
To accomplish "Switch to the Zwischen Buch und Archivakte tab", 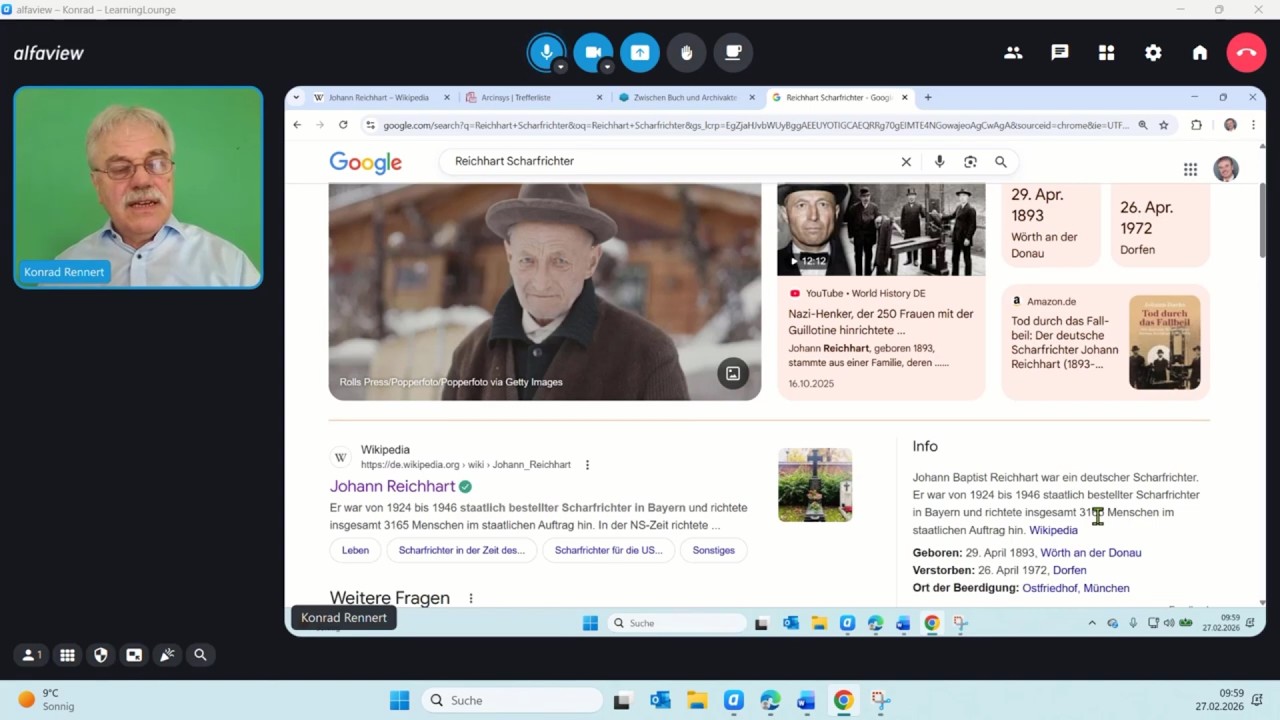I will click(685, 98).
